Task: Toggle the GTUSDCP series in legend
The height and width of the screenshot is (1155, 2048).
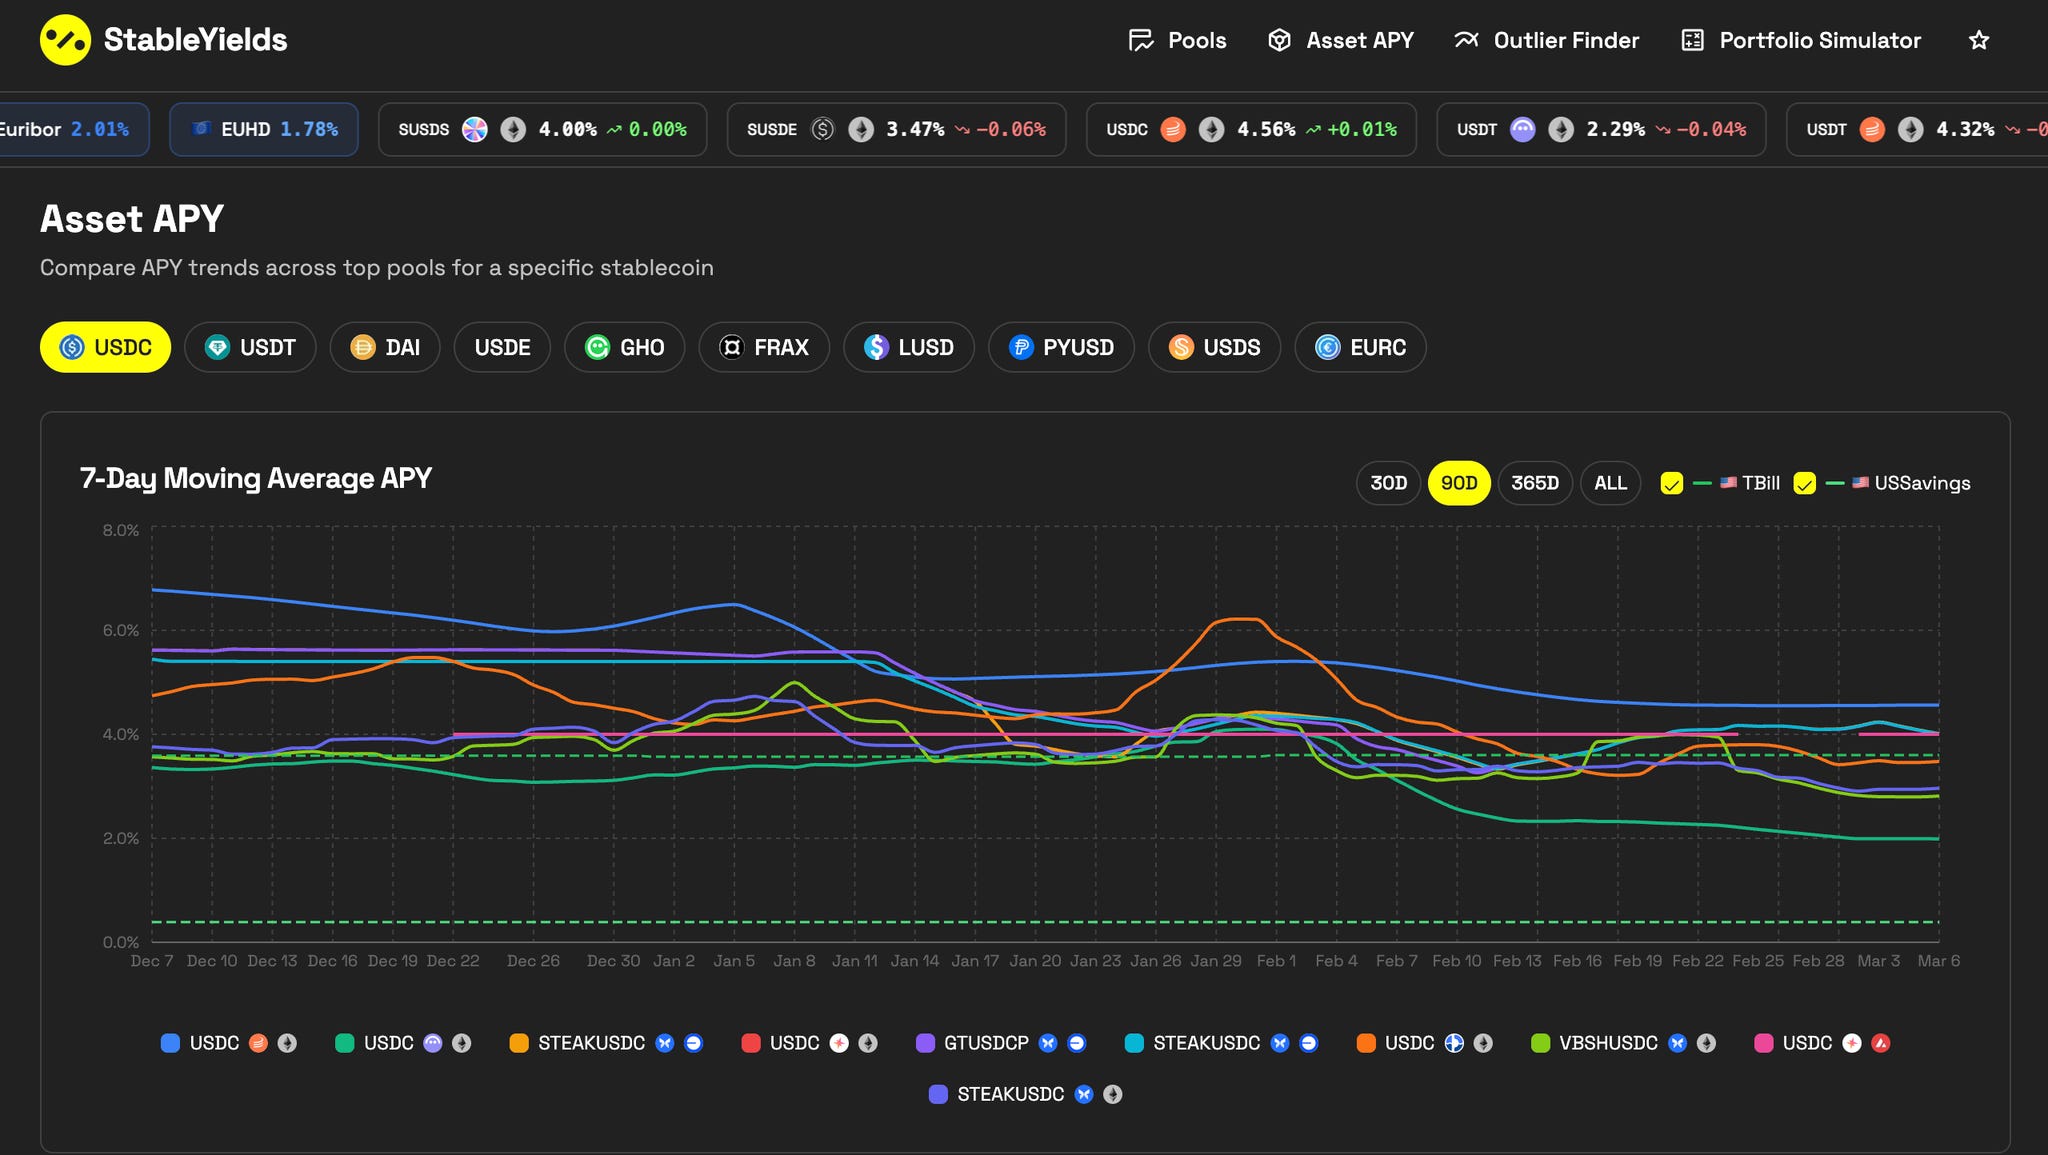Action: 985,1043
